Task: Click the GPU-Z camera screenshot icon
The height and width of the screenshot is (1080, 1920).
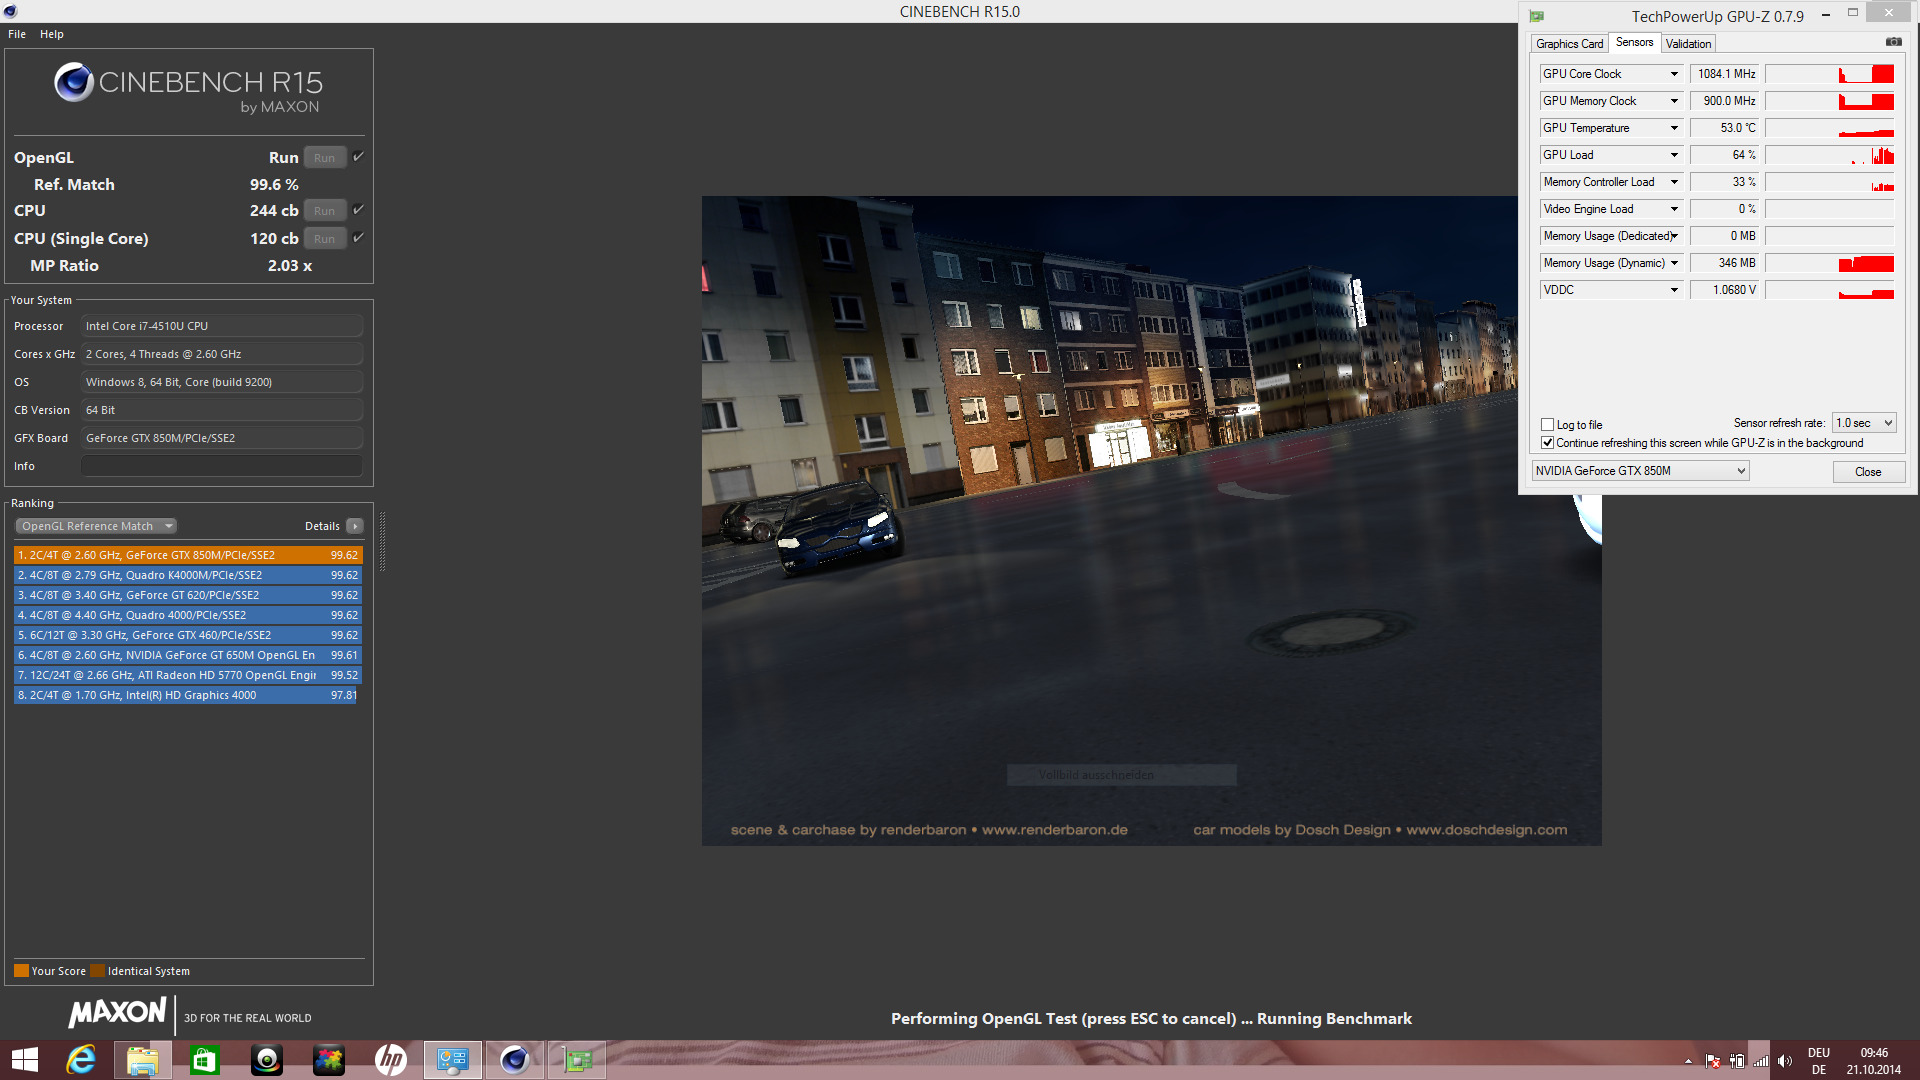Action: 1893,42
